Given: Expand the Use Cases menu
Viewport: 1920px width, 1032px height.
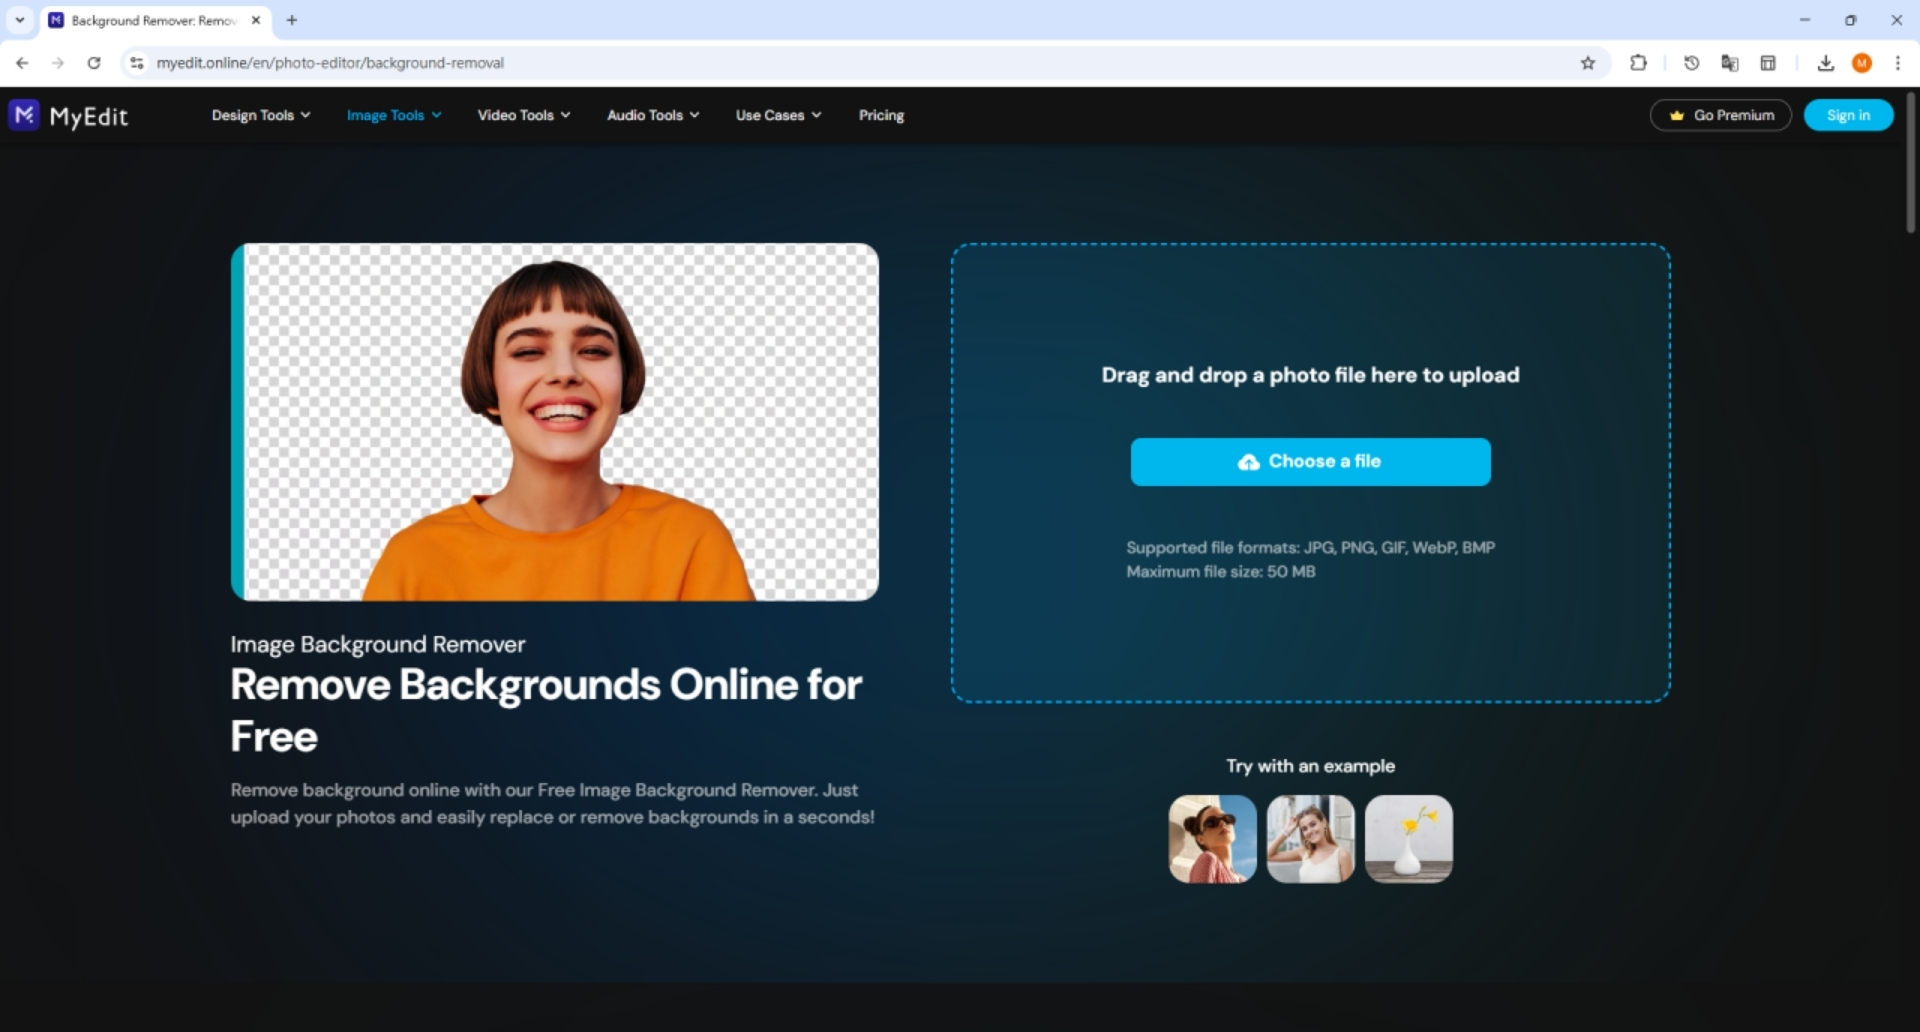Looking at the screenshot, I should [779, 115].
